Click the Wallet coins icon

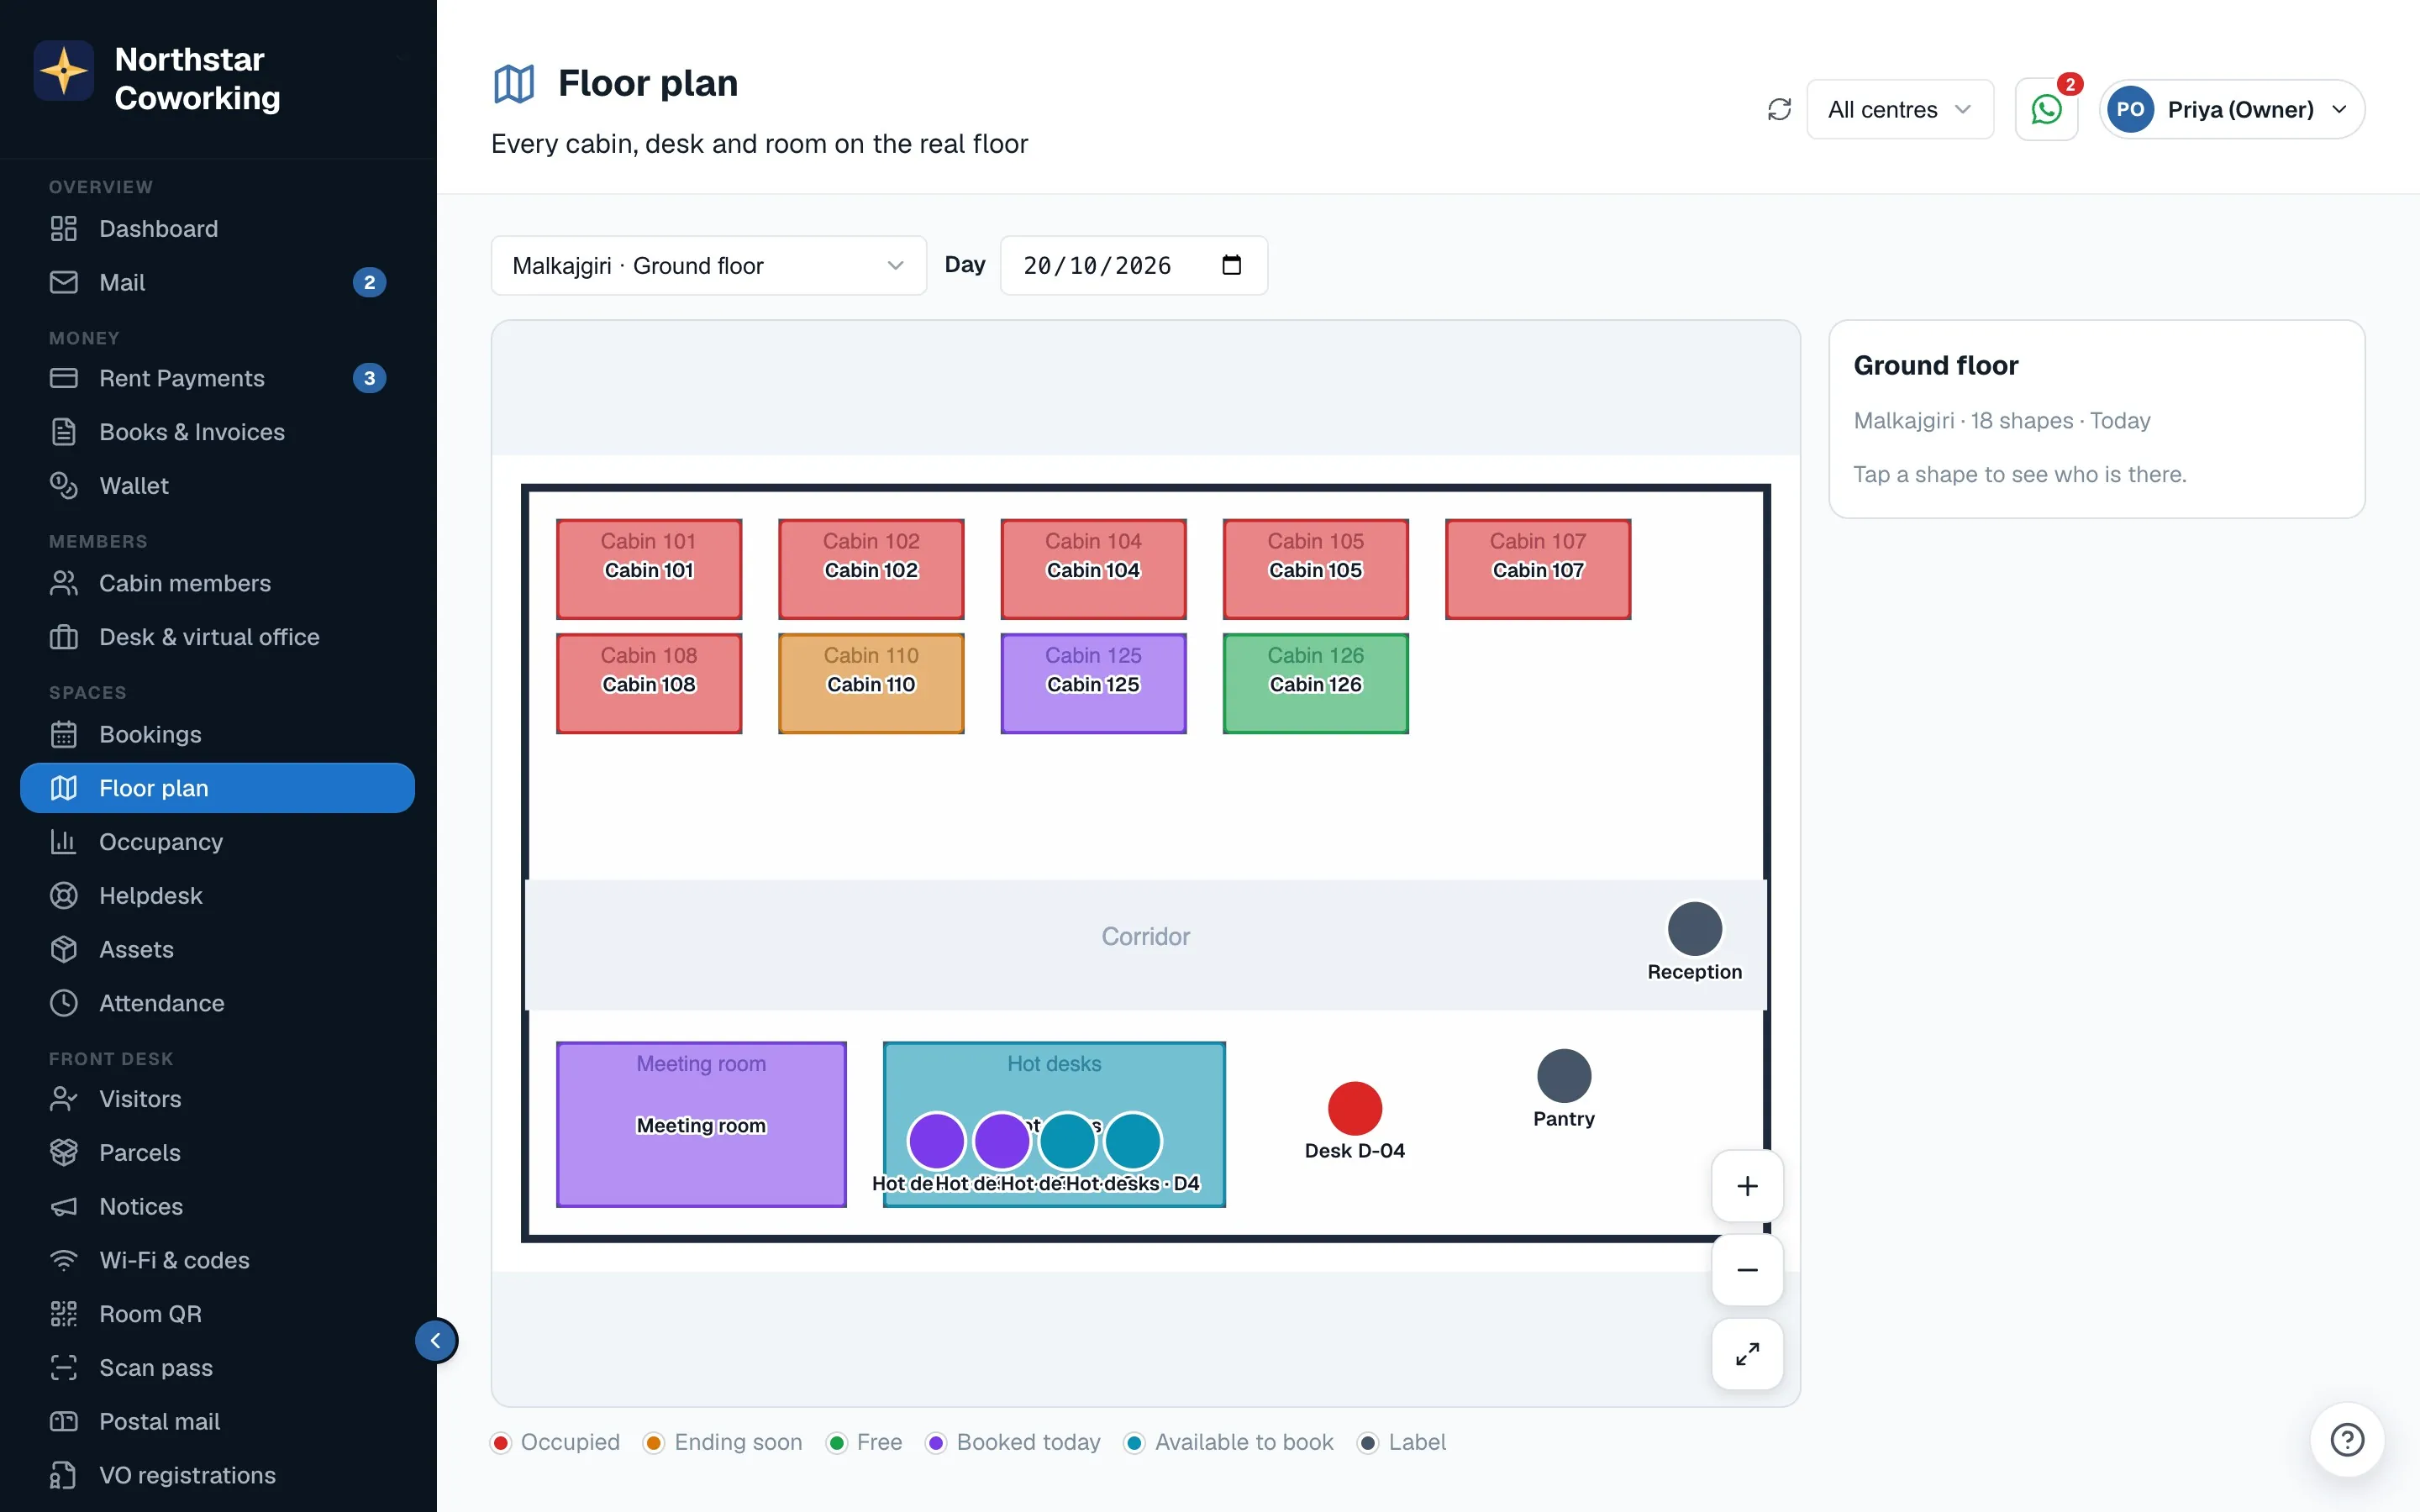(x=64, y=486)
